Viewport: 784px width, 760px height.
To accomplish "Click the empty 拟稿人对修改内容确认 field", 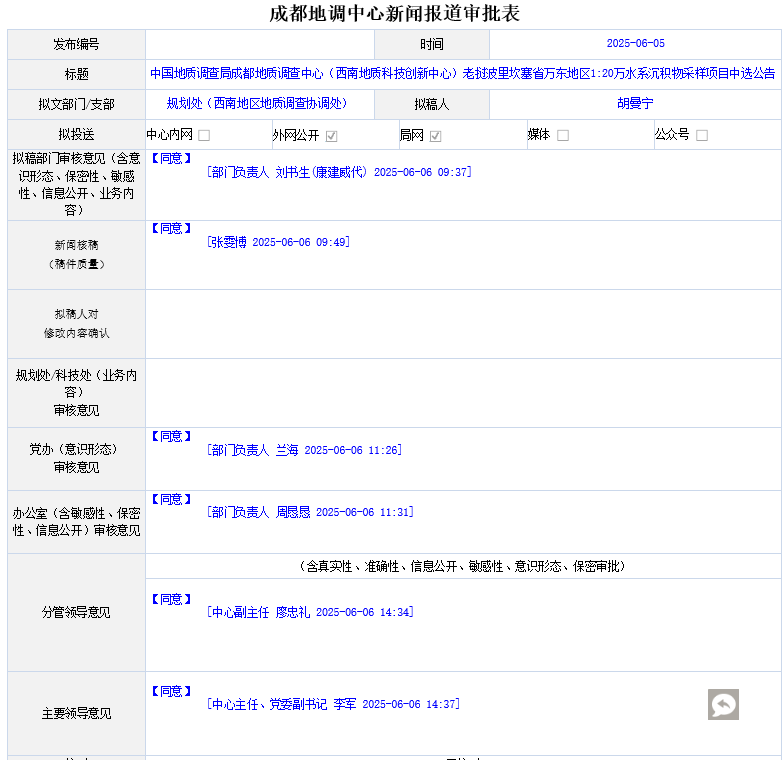I will pos(462,324).
